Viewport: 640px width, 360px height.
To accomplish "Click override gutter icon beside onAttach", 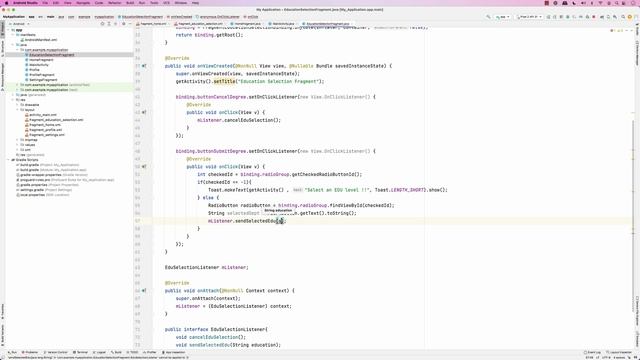I will tap(144, 291).
